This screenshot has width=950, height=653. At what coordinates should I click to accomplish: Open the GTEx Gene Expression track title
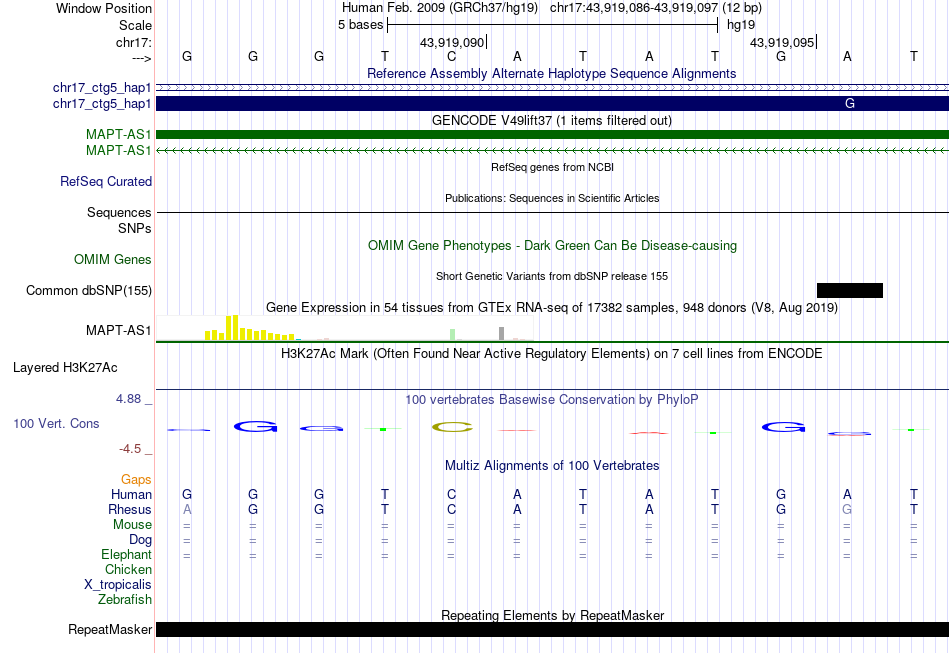click(x=552, y=308)
